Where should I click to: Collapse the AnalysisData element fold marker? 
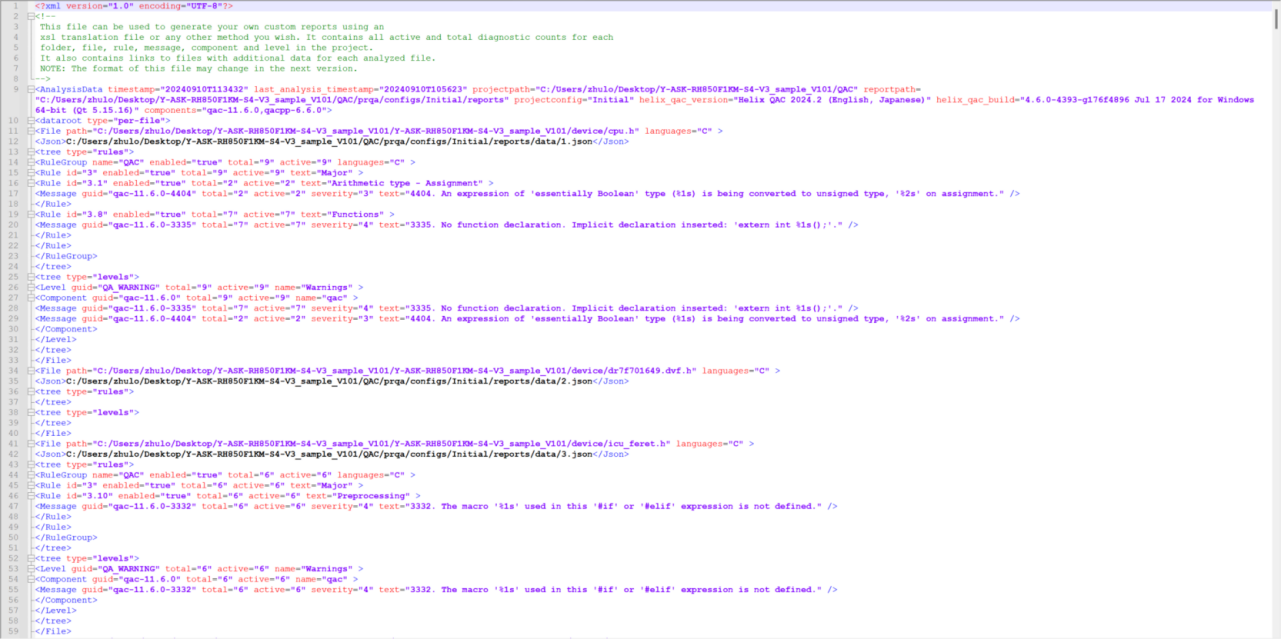[x=31, y=89]
